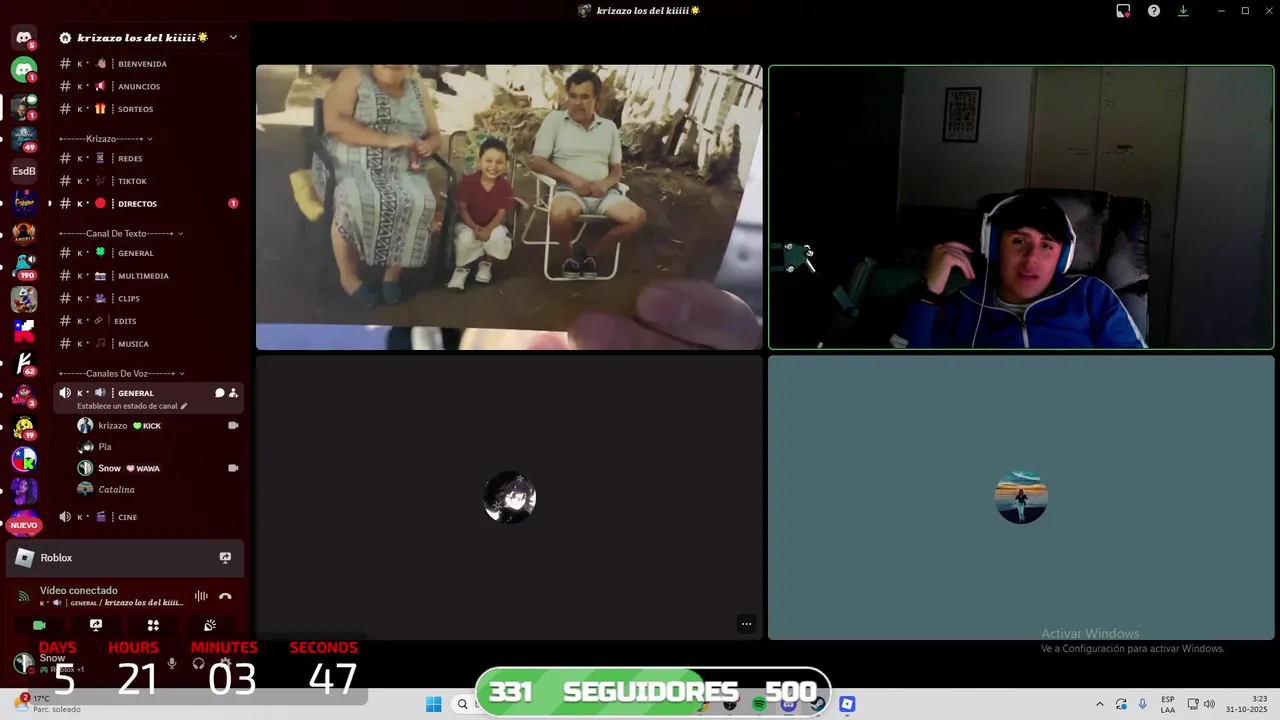The height and width of the screenshot is (720, 1280).
Task: Click the green download update icon
Action: [x=1183, y=11]
